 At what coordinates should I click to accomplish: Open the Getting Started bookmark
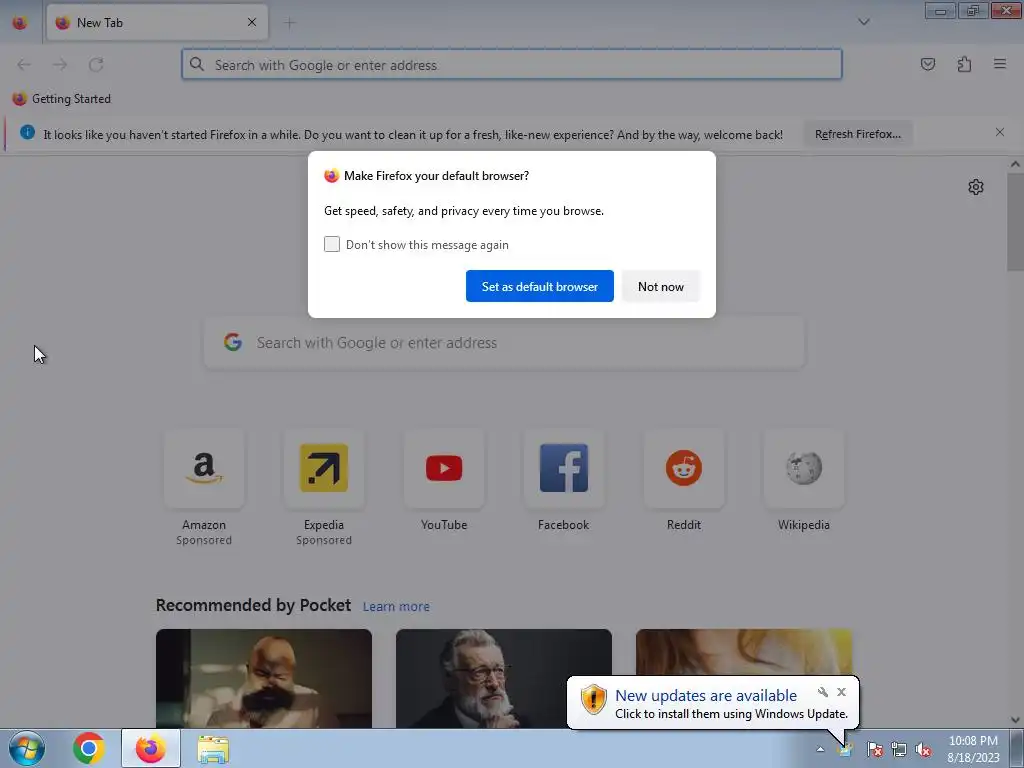62,99
